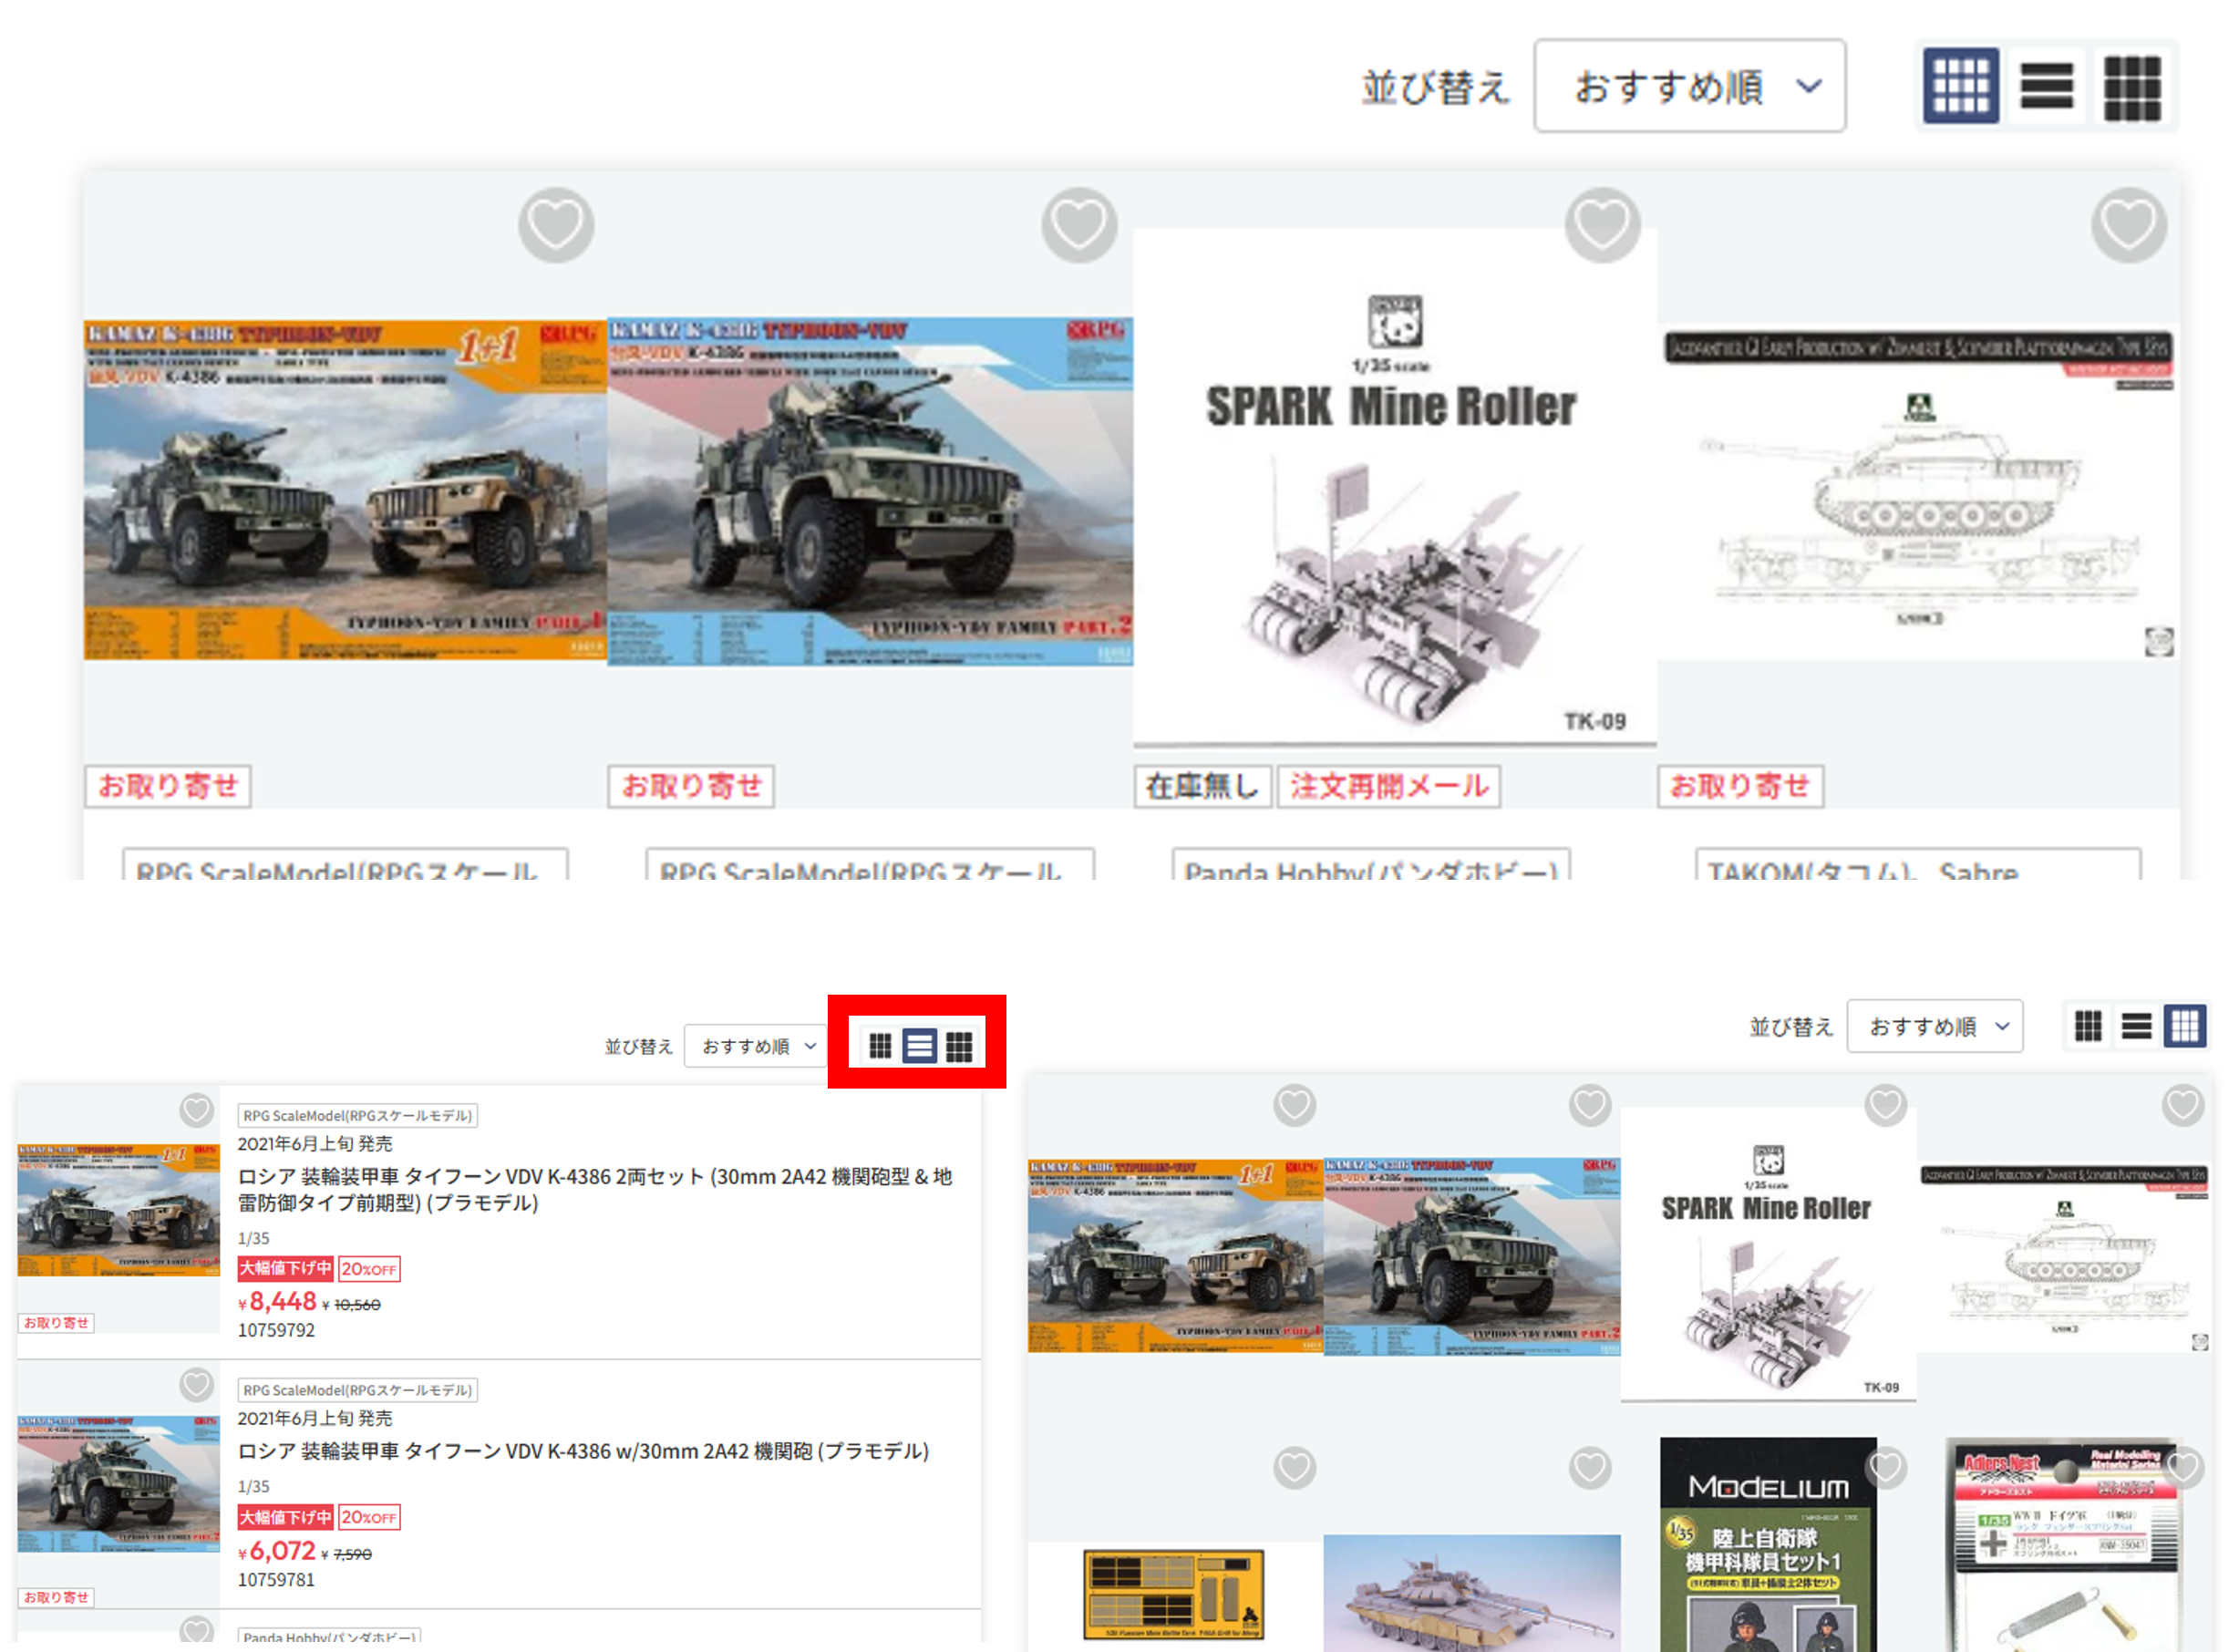This screenshot has height=1652, width=2239.
Task: Select four-column grid icon in the list-view panel
Action: (880, 1046)
